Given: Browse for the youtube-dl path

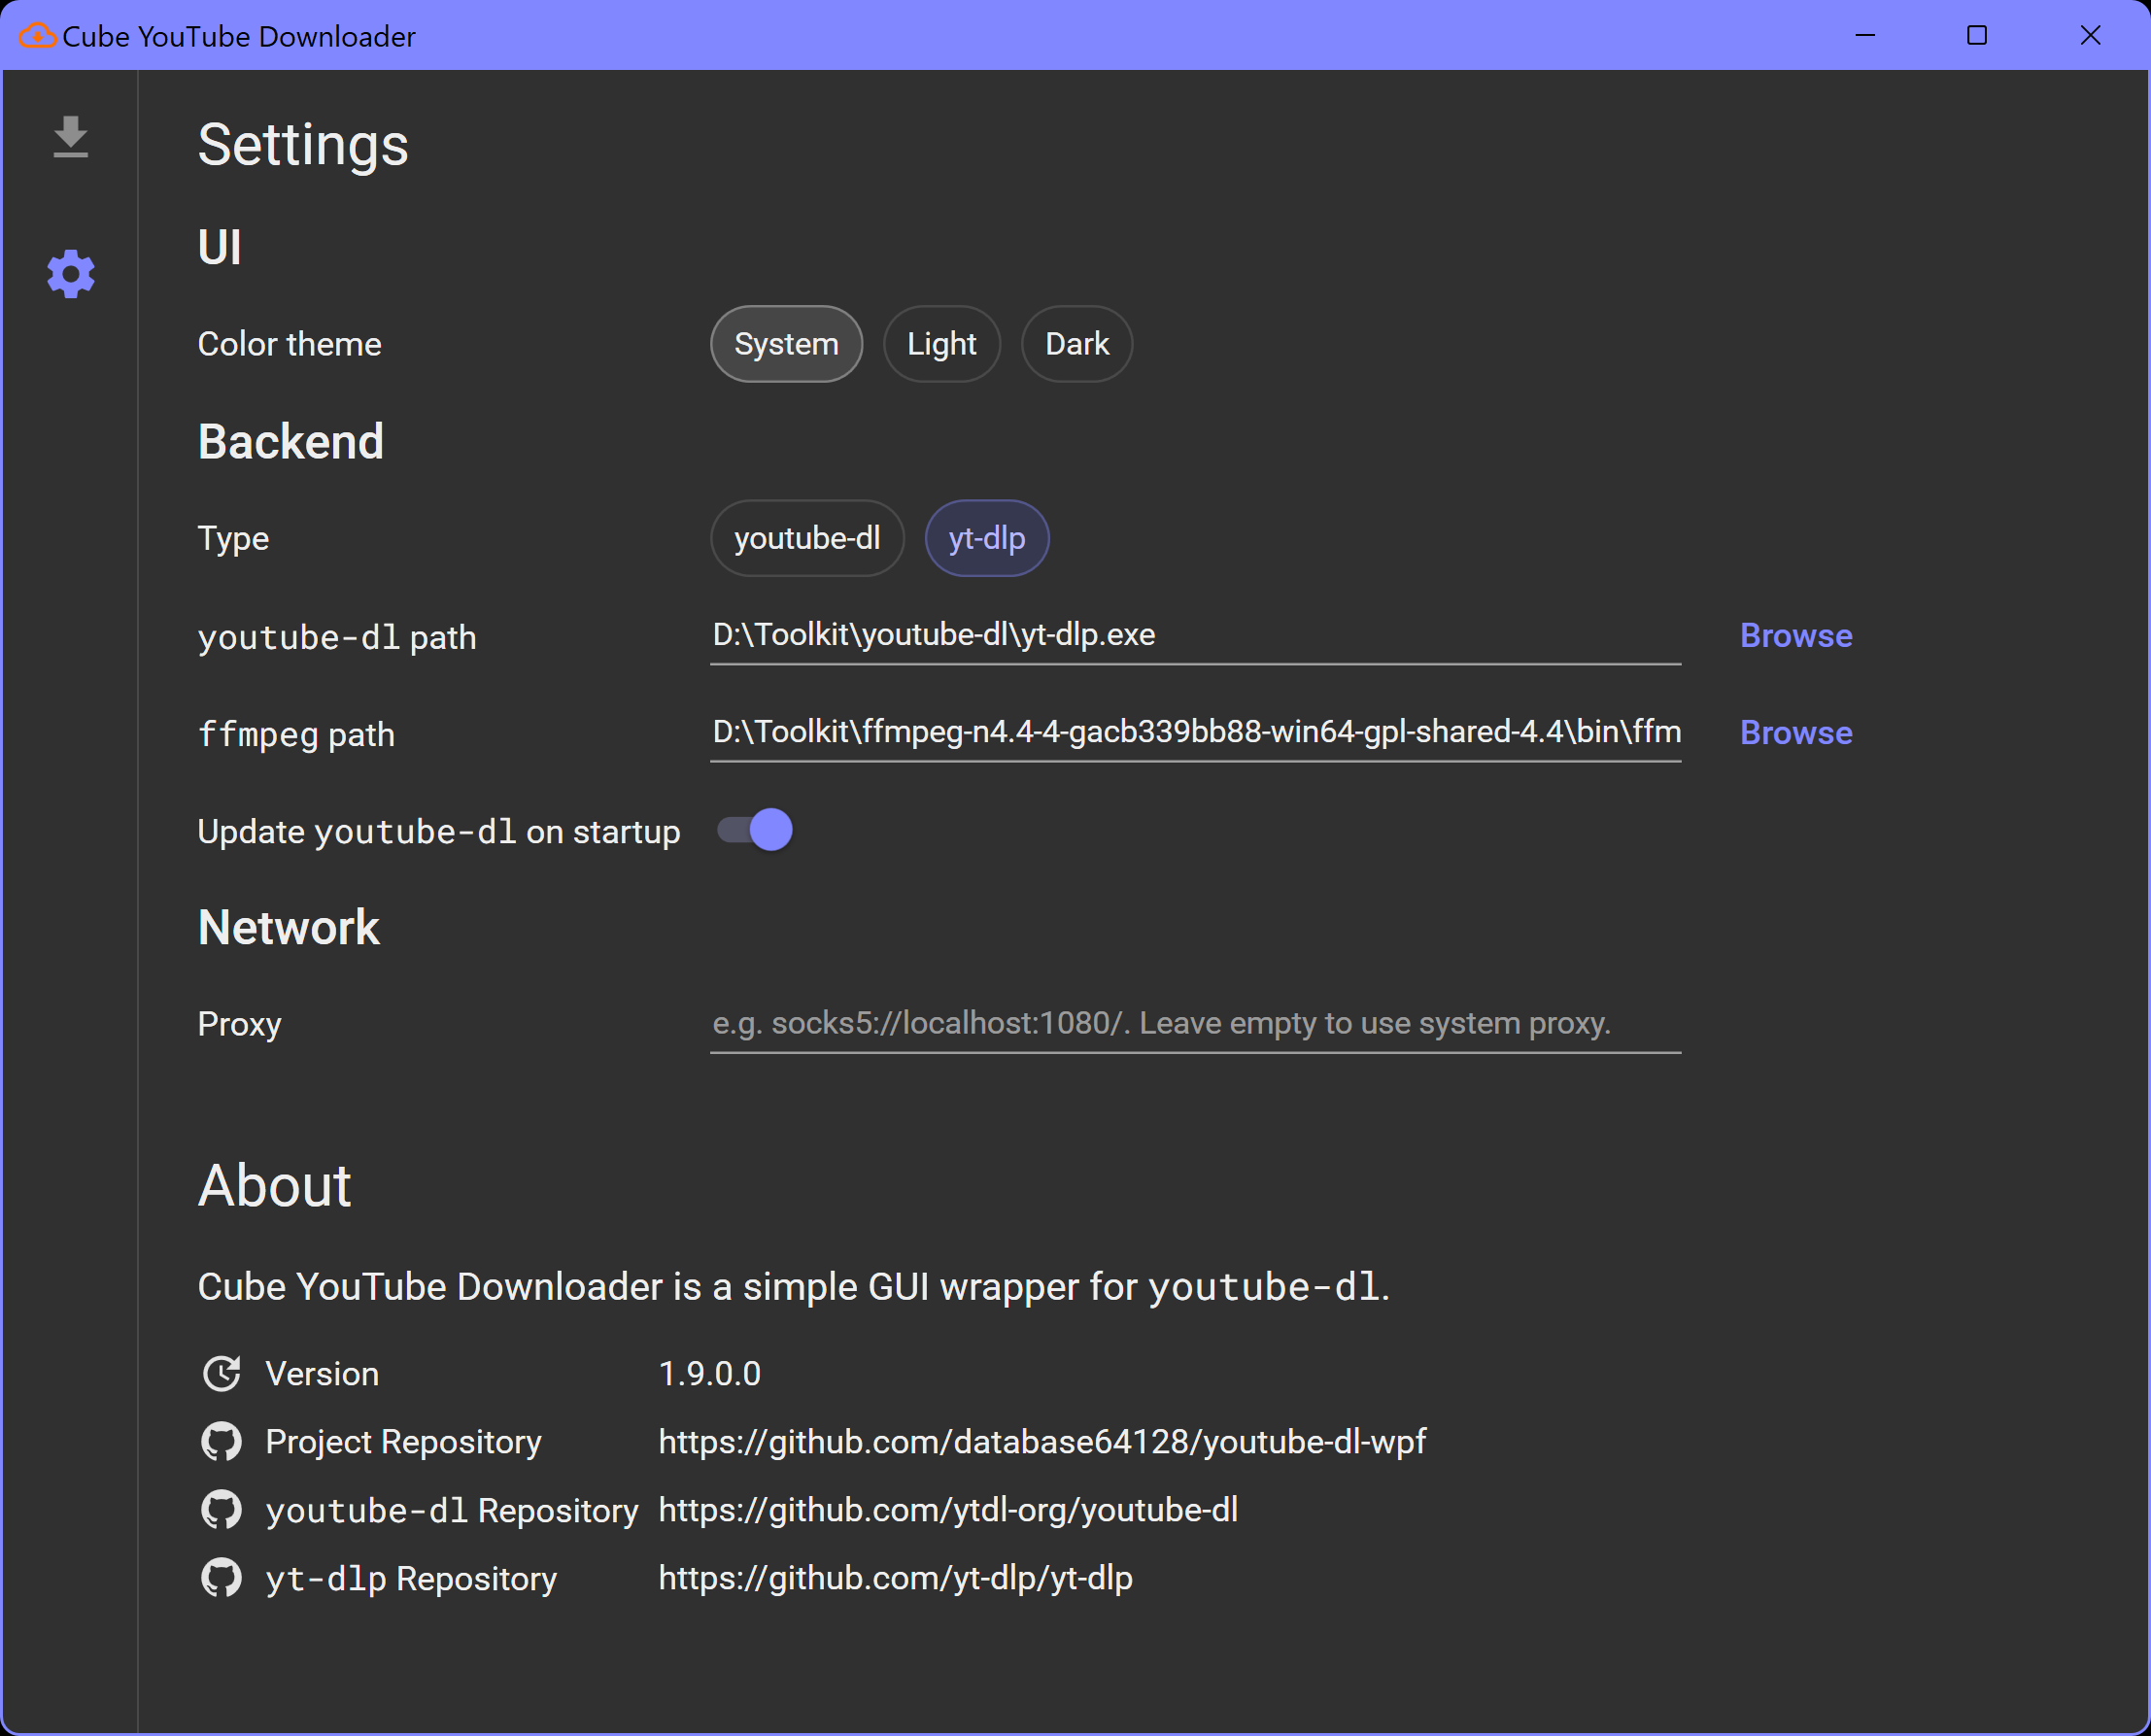Looking at the screenshot, I should [1796, 636].
